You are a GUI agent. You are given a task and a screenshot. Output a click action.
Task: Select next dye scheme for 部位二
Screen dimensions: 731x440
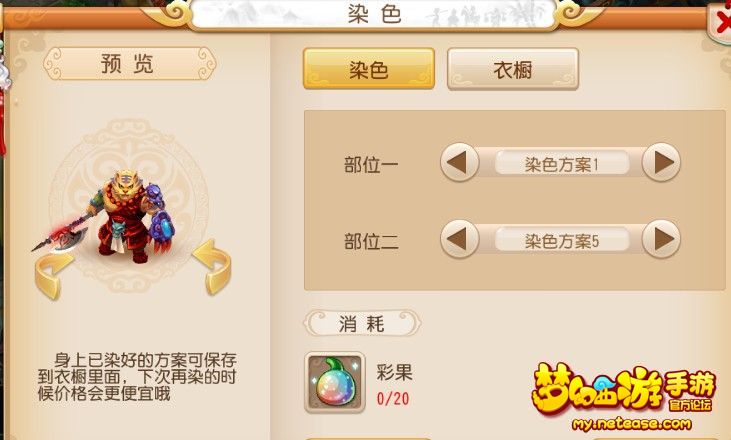(x=661, y=239)
